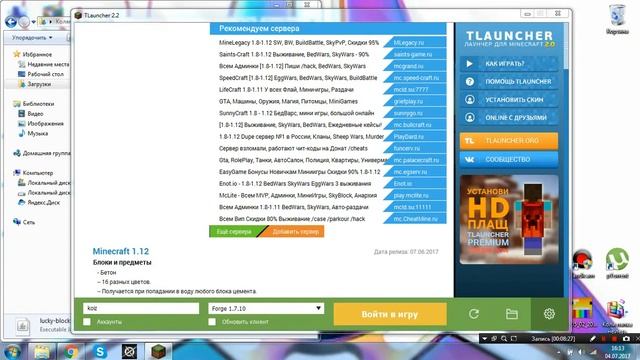Take a screenshot with the camera icon
The image size is (640, 360).
coord(627,339)
